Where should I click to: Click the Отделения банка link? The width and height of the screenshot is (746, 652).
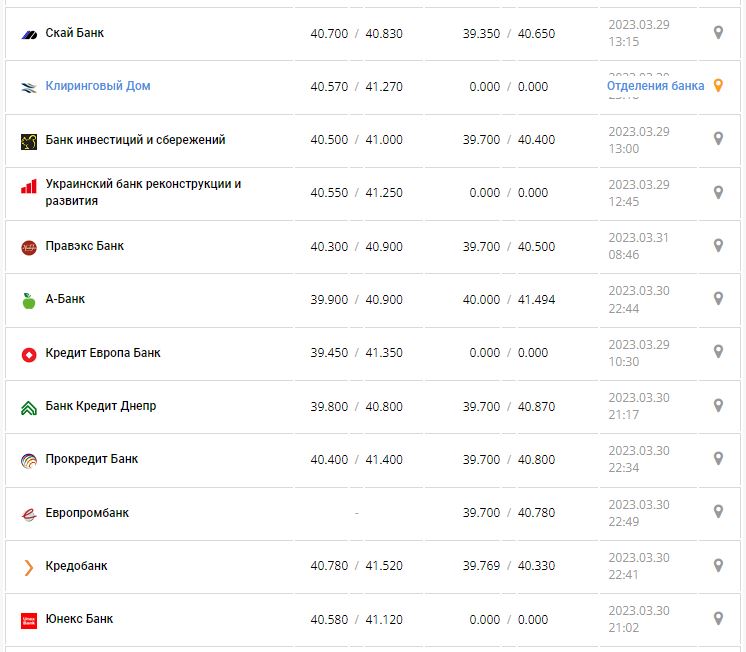(x=655, y=86)
